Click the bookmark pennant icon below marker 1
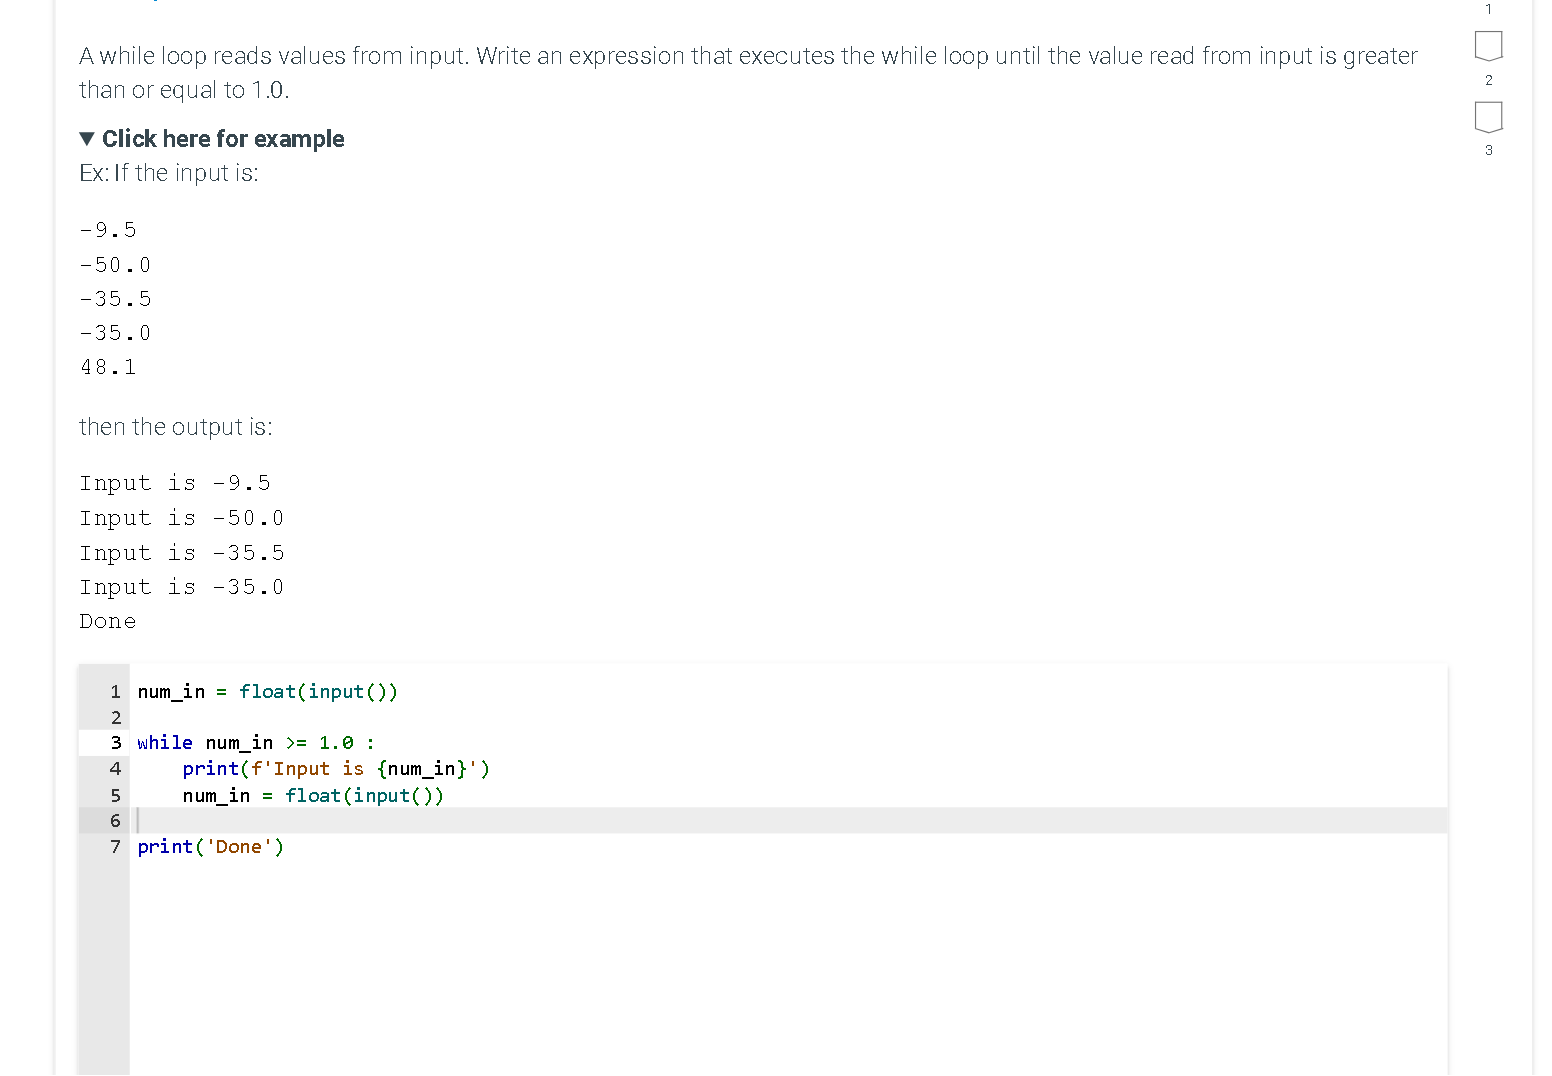This screenshot has width=1552, height=1076. pyautogui.click(x=1488, y=46)
